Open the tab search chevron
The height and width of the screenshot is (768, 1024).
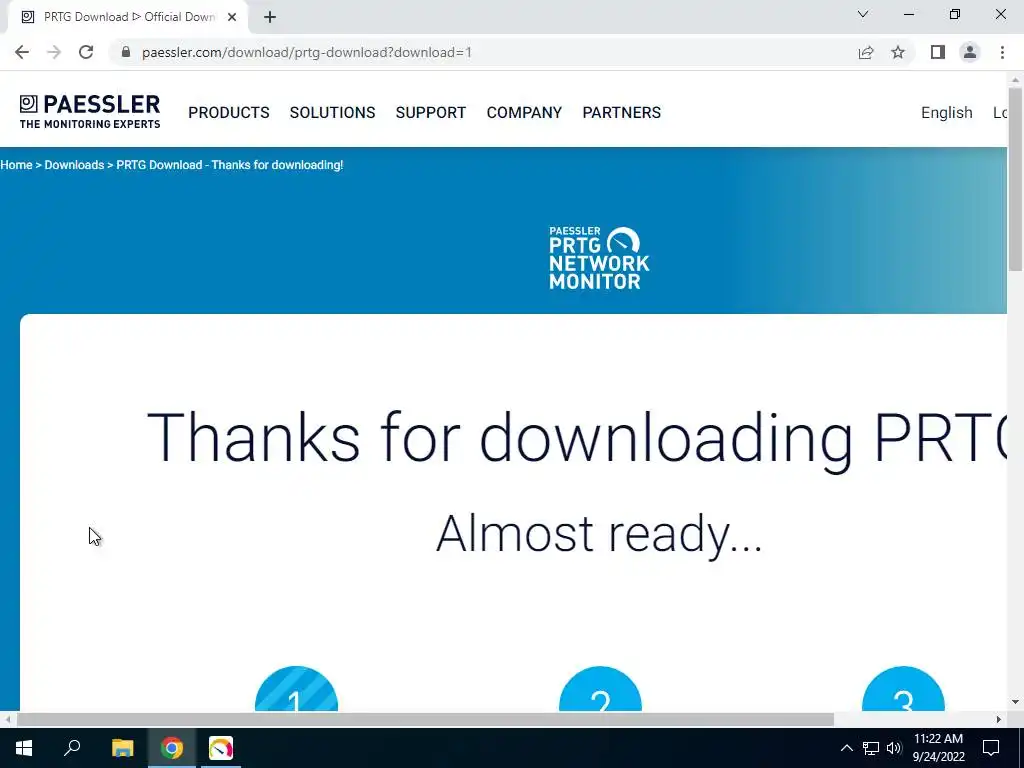[863, 14]
